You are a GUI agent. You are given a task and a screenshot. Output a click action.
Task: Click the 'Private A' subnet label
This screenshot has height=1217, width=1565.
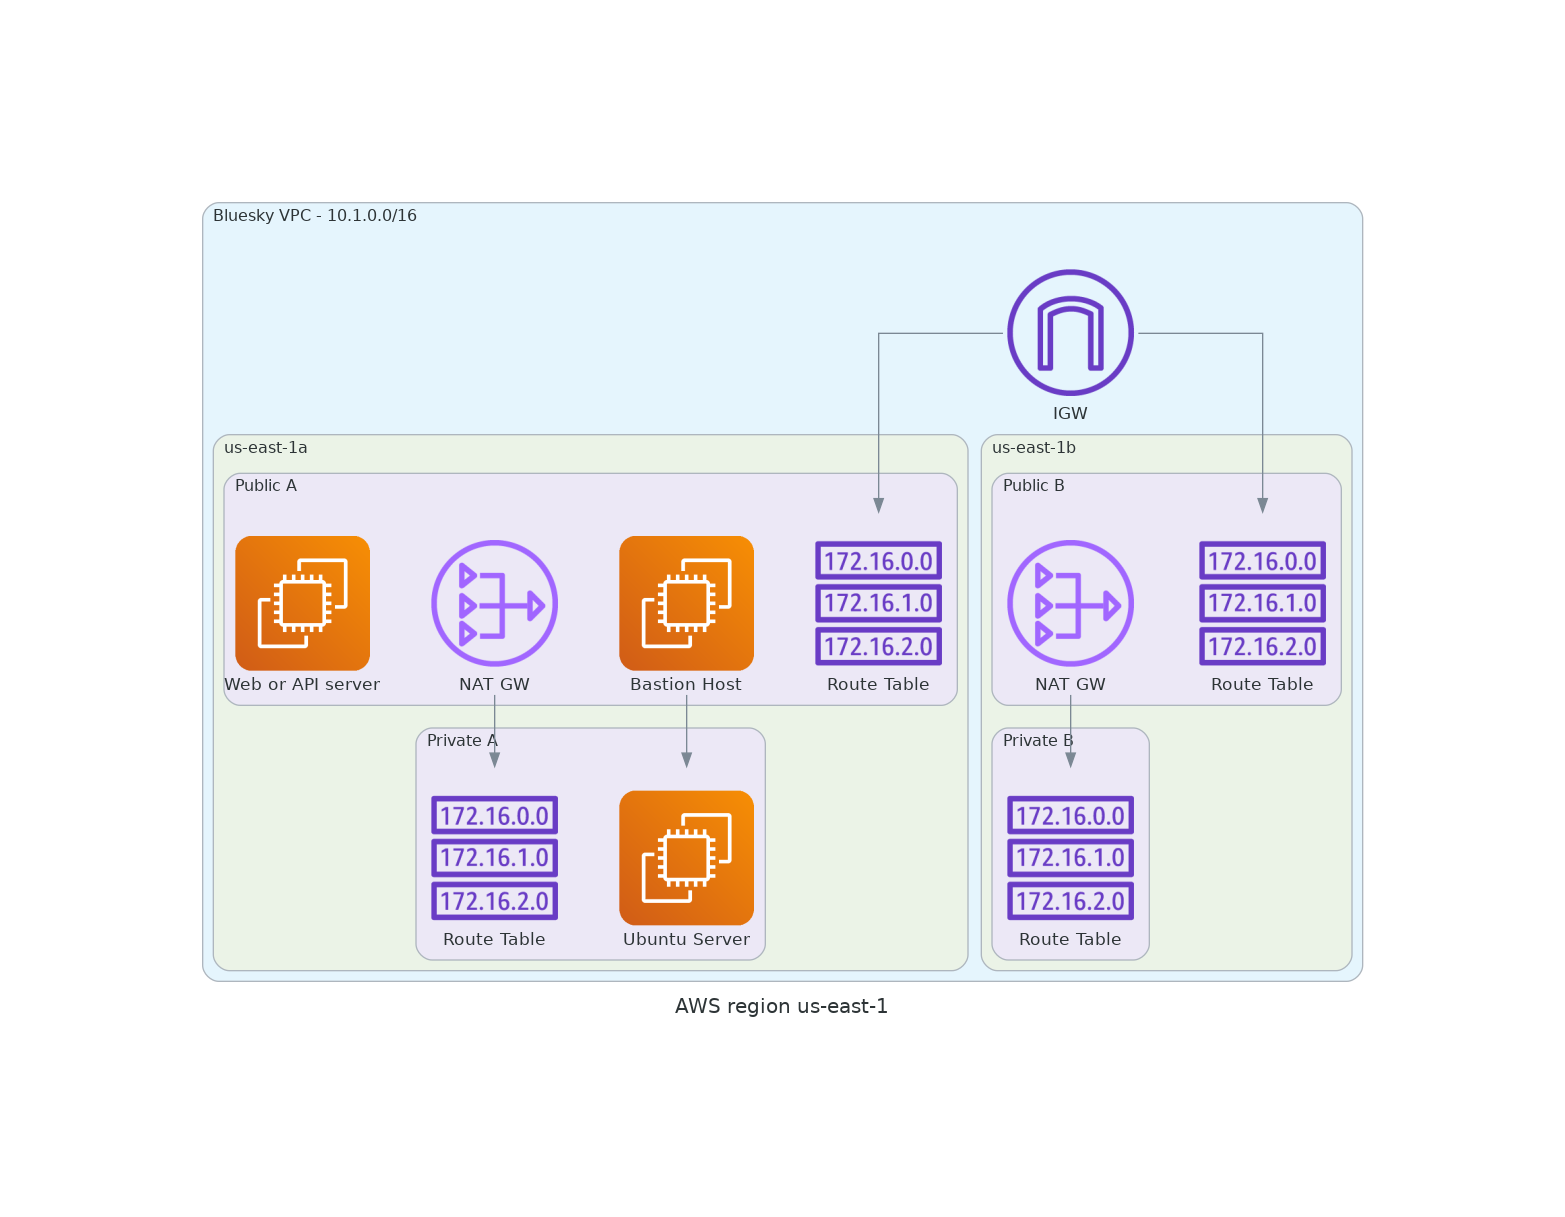point(462,741)
